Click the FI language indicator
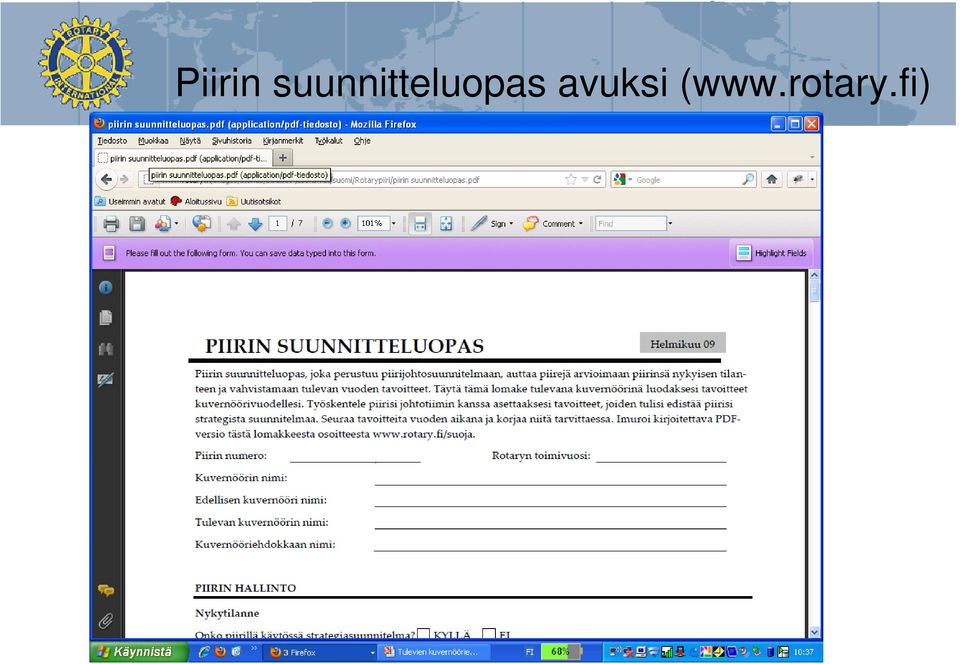Viewport: 960px width, 664px height. point(530,652)
